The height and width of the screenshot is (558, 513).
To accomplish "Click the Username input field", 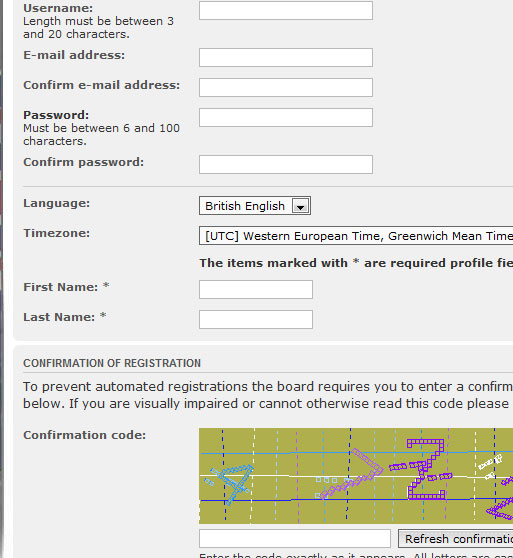I will (286, 10).
